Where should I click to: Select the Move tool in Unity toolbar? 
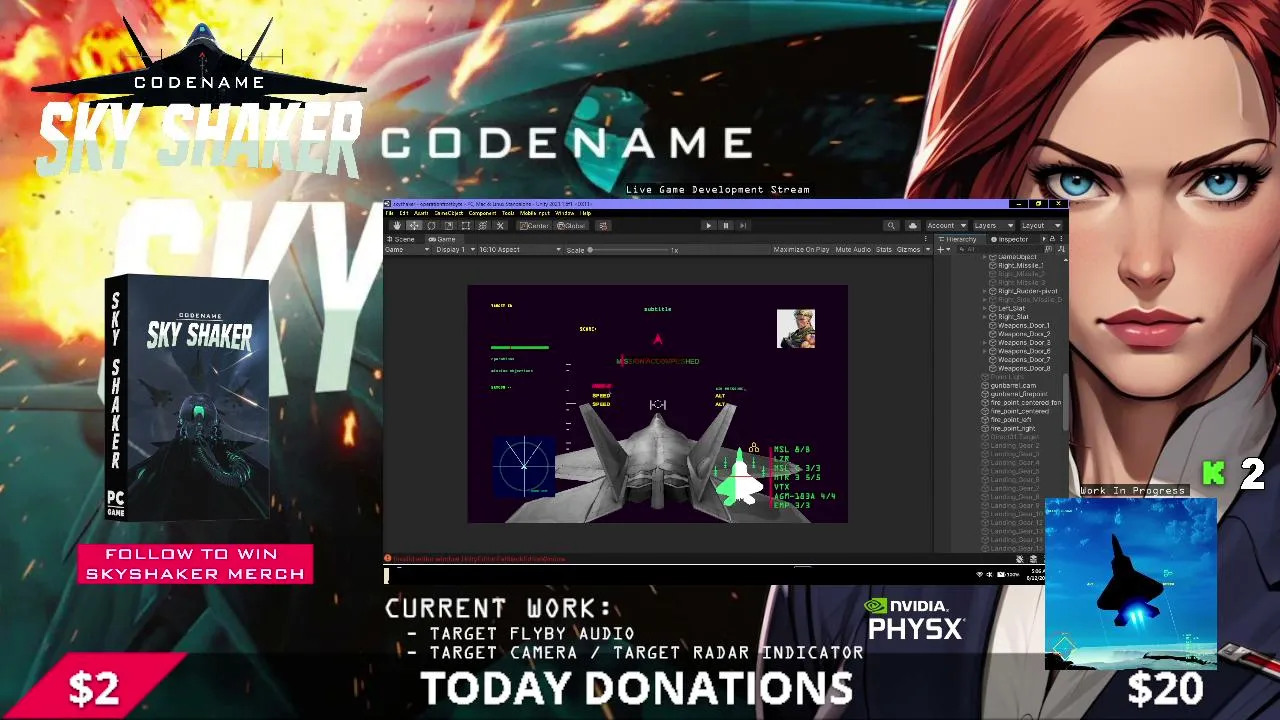(414, 225)
